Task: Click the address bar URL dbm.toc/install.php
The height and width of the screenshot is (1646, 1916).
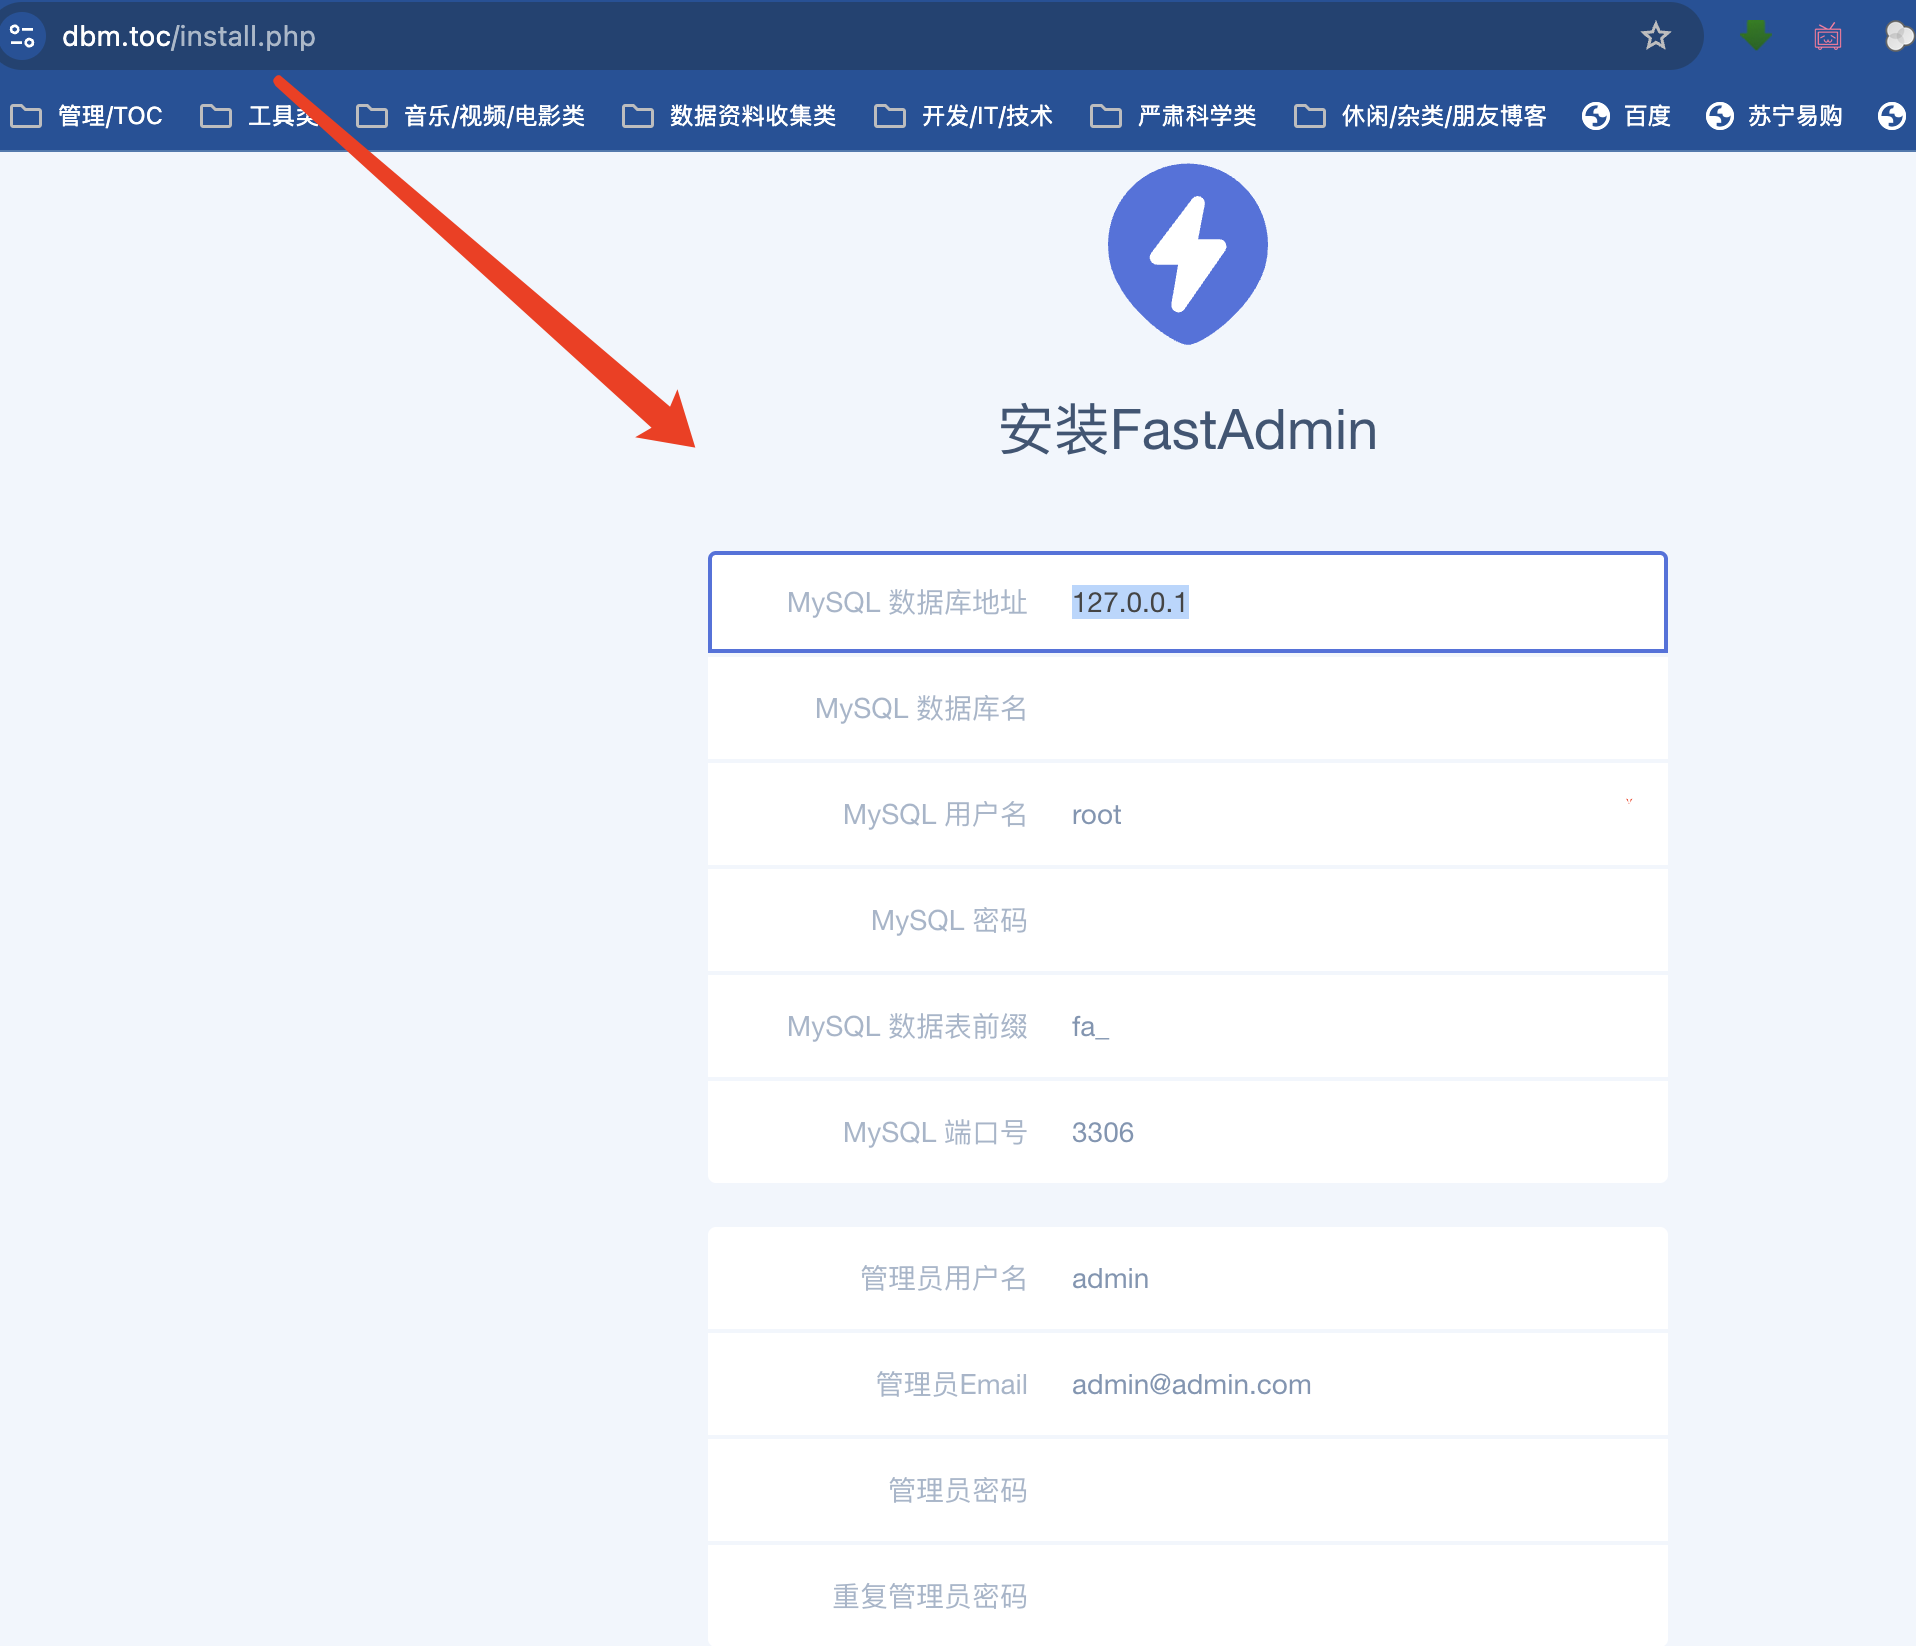Action: pos(189,36)
